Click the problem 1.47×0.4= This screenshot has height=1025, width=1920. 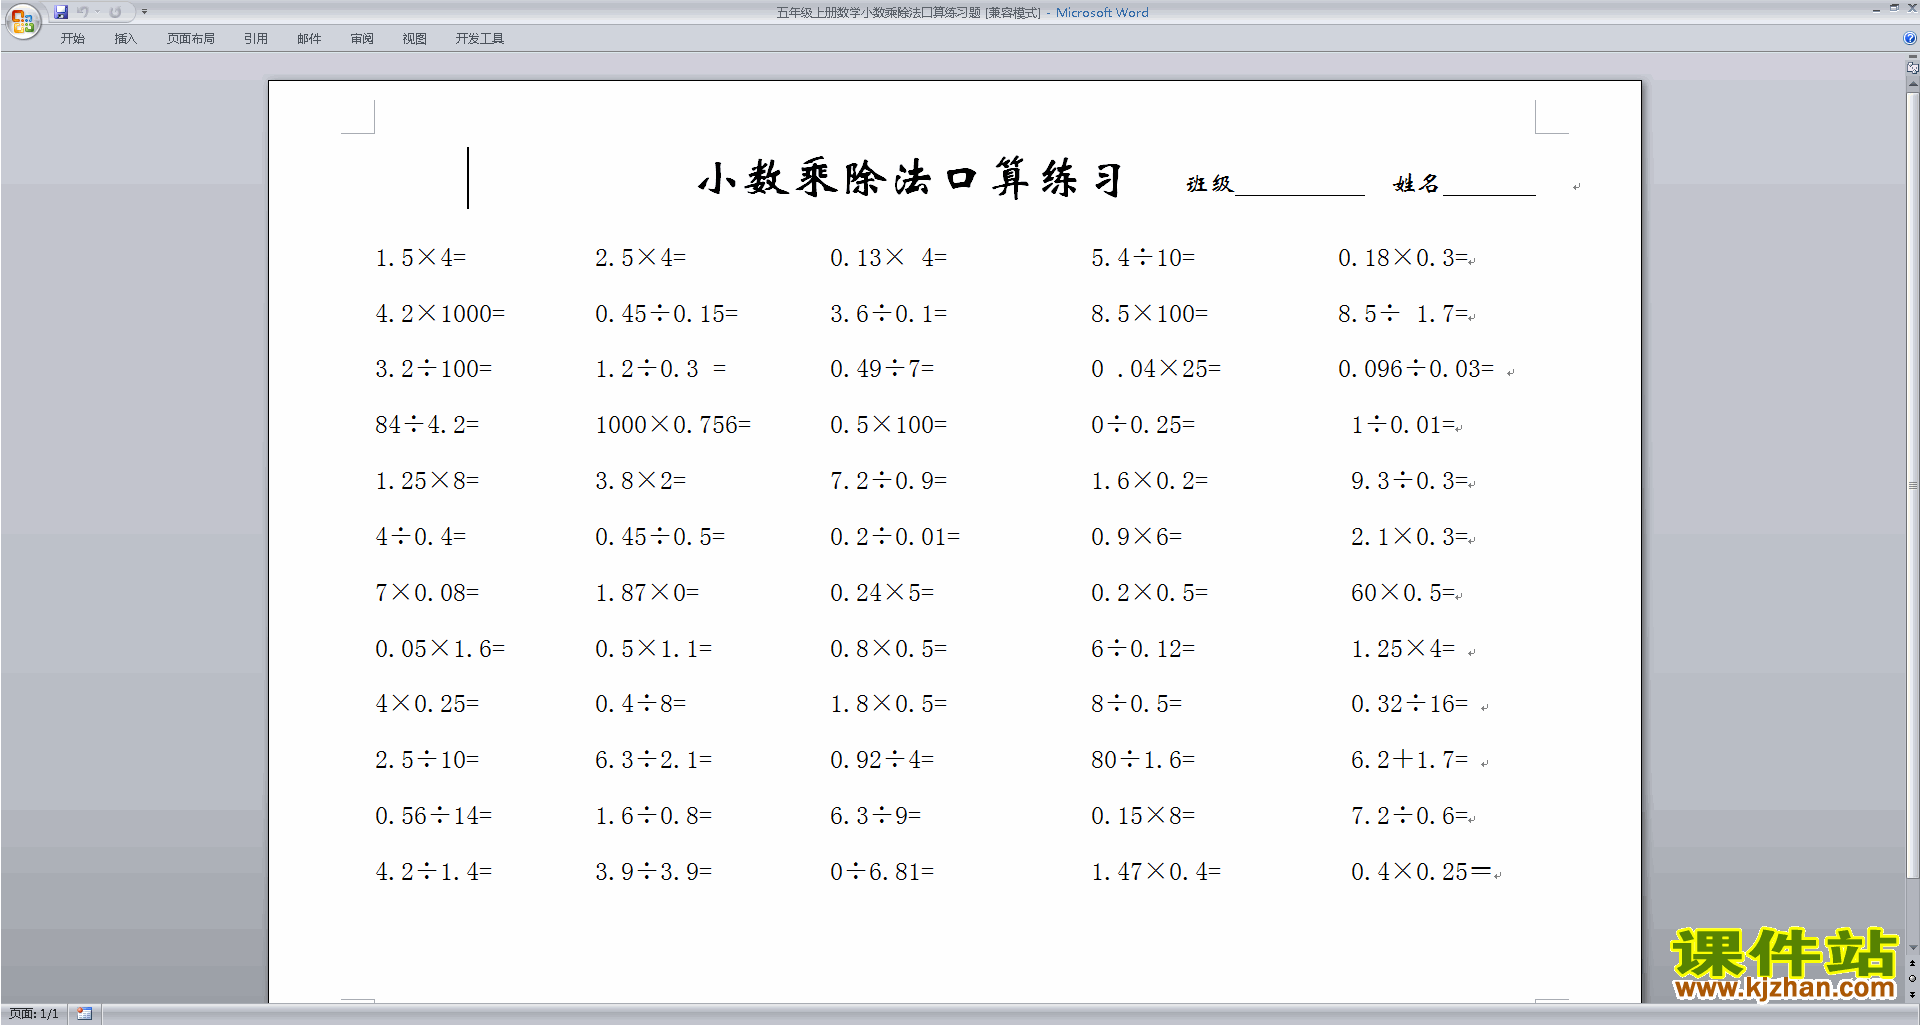pos(1156,872)
